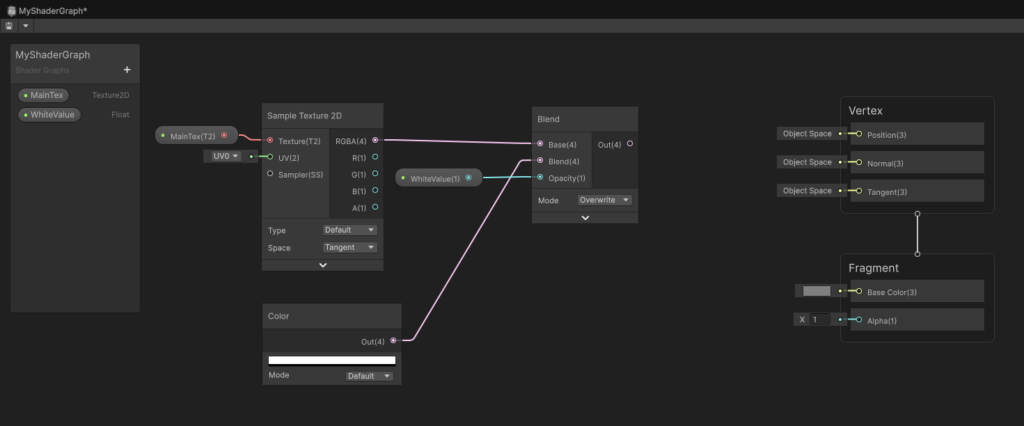This screenshot has width=1024, height=426.
Task: Change the Space dropdown from Tangent
Action: point(350,247)
